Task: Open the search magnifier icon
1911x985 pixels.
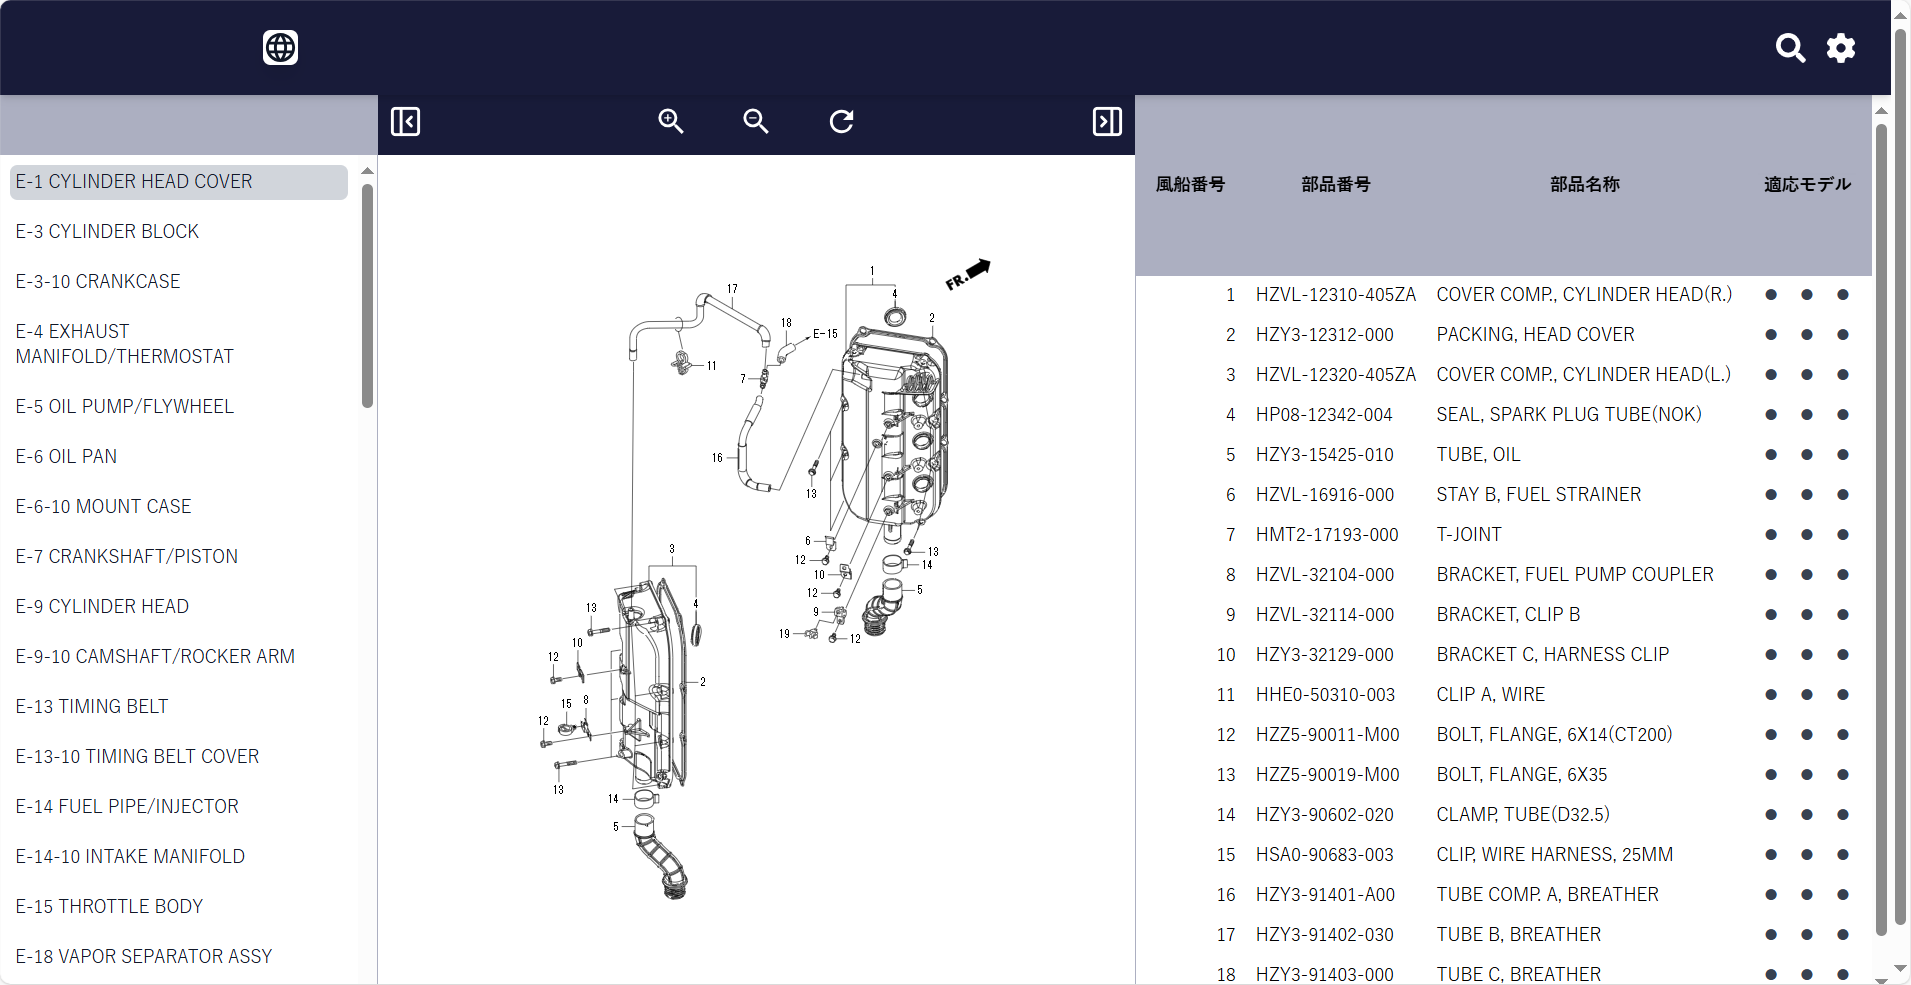Action: coord(1789,48)
